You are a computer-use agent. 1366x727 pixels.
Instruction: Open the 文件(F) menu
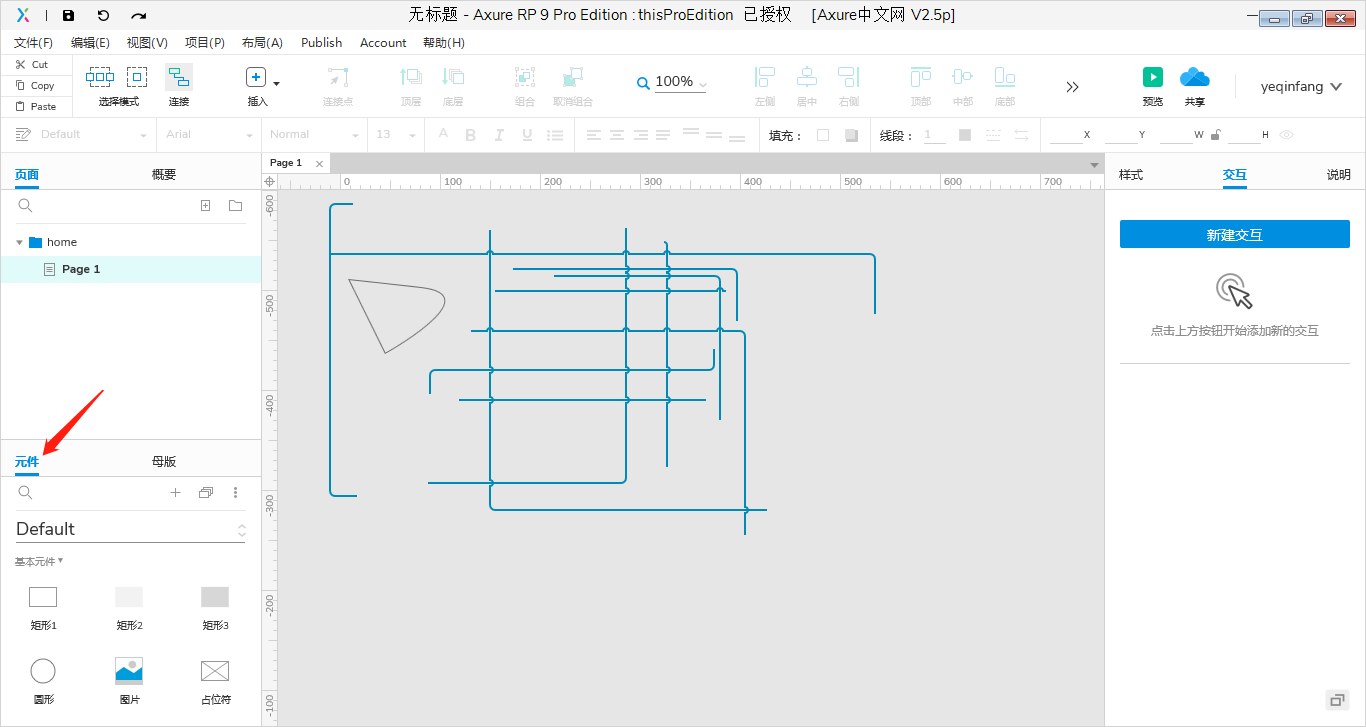[x=34, y=43]
